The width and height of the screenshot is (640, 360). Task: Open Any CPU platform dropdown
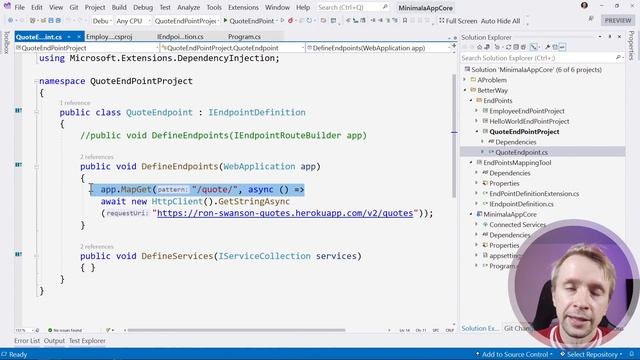coord(133,20)
